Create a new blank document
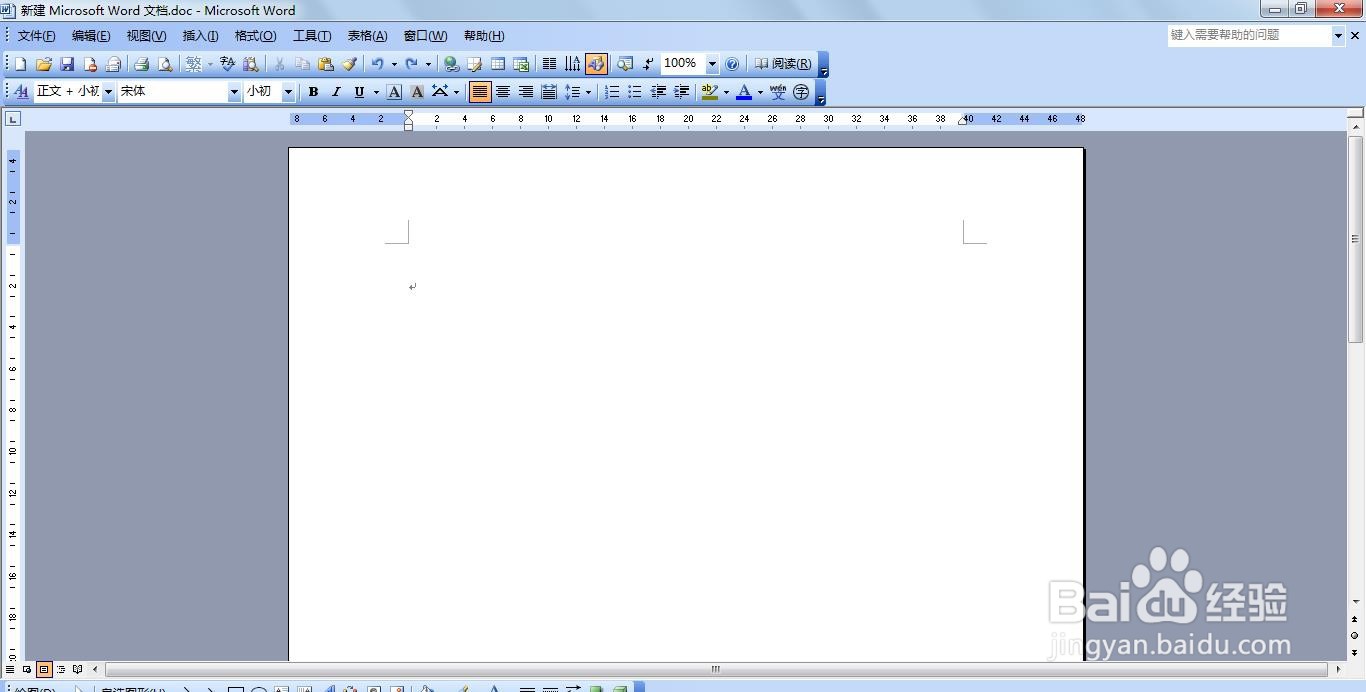Viewport: 1366px width, 692px height. [21, 64]
